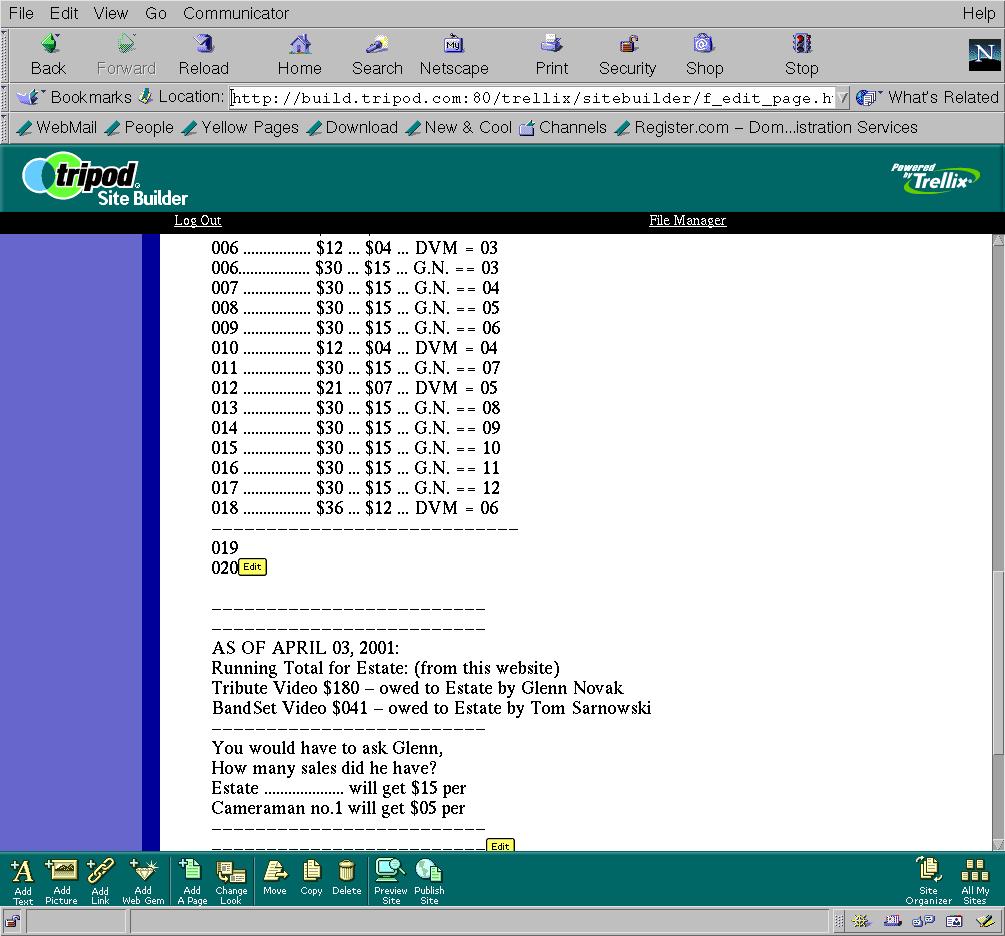
Task: Print the current page
Action: (552, 54)
